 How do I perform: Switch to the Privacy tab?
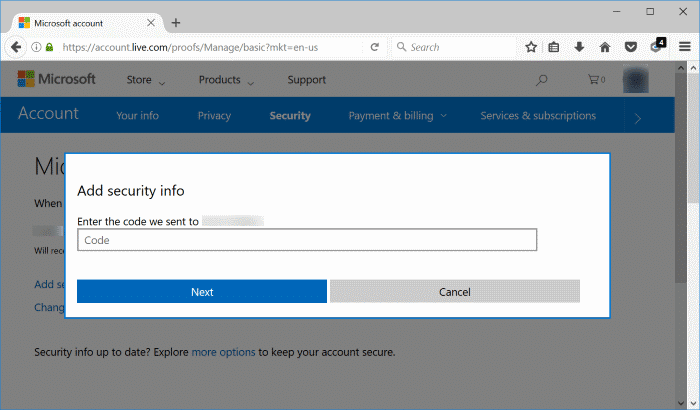tap(214, 116)
